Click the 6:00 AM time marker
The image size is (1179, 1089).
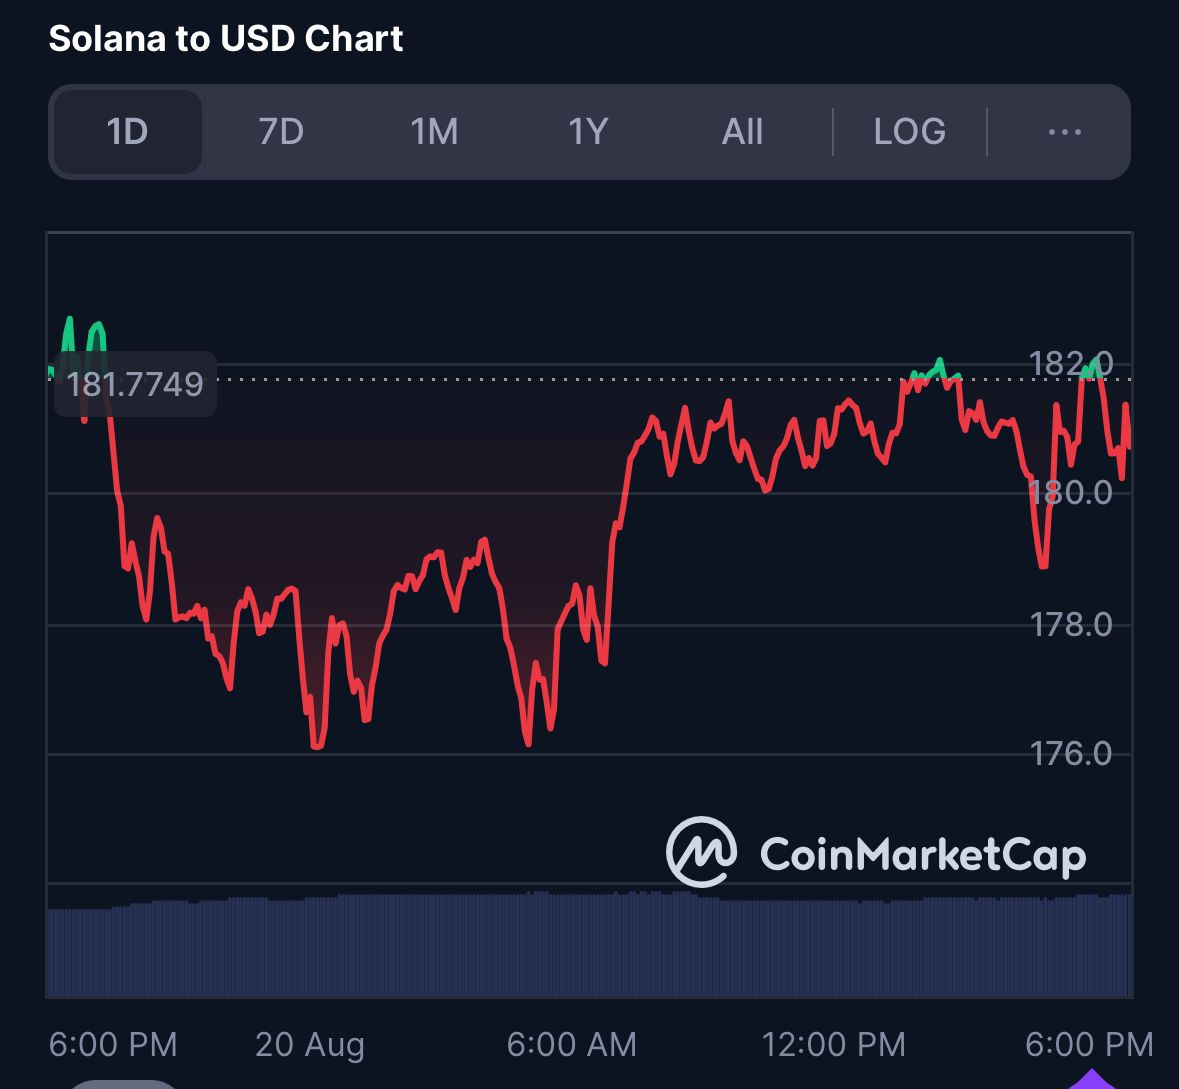tap(571, 1044)
